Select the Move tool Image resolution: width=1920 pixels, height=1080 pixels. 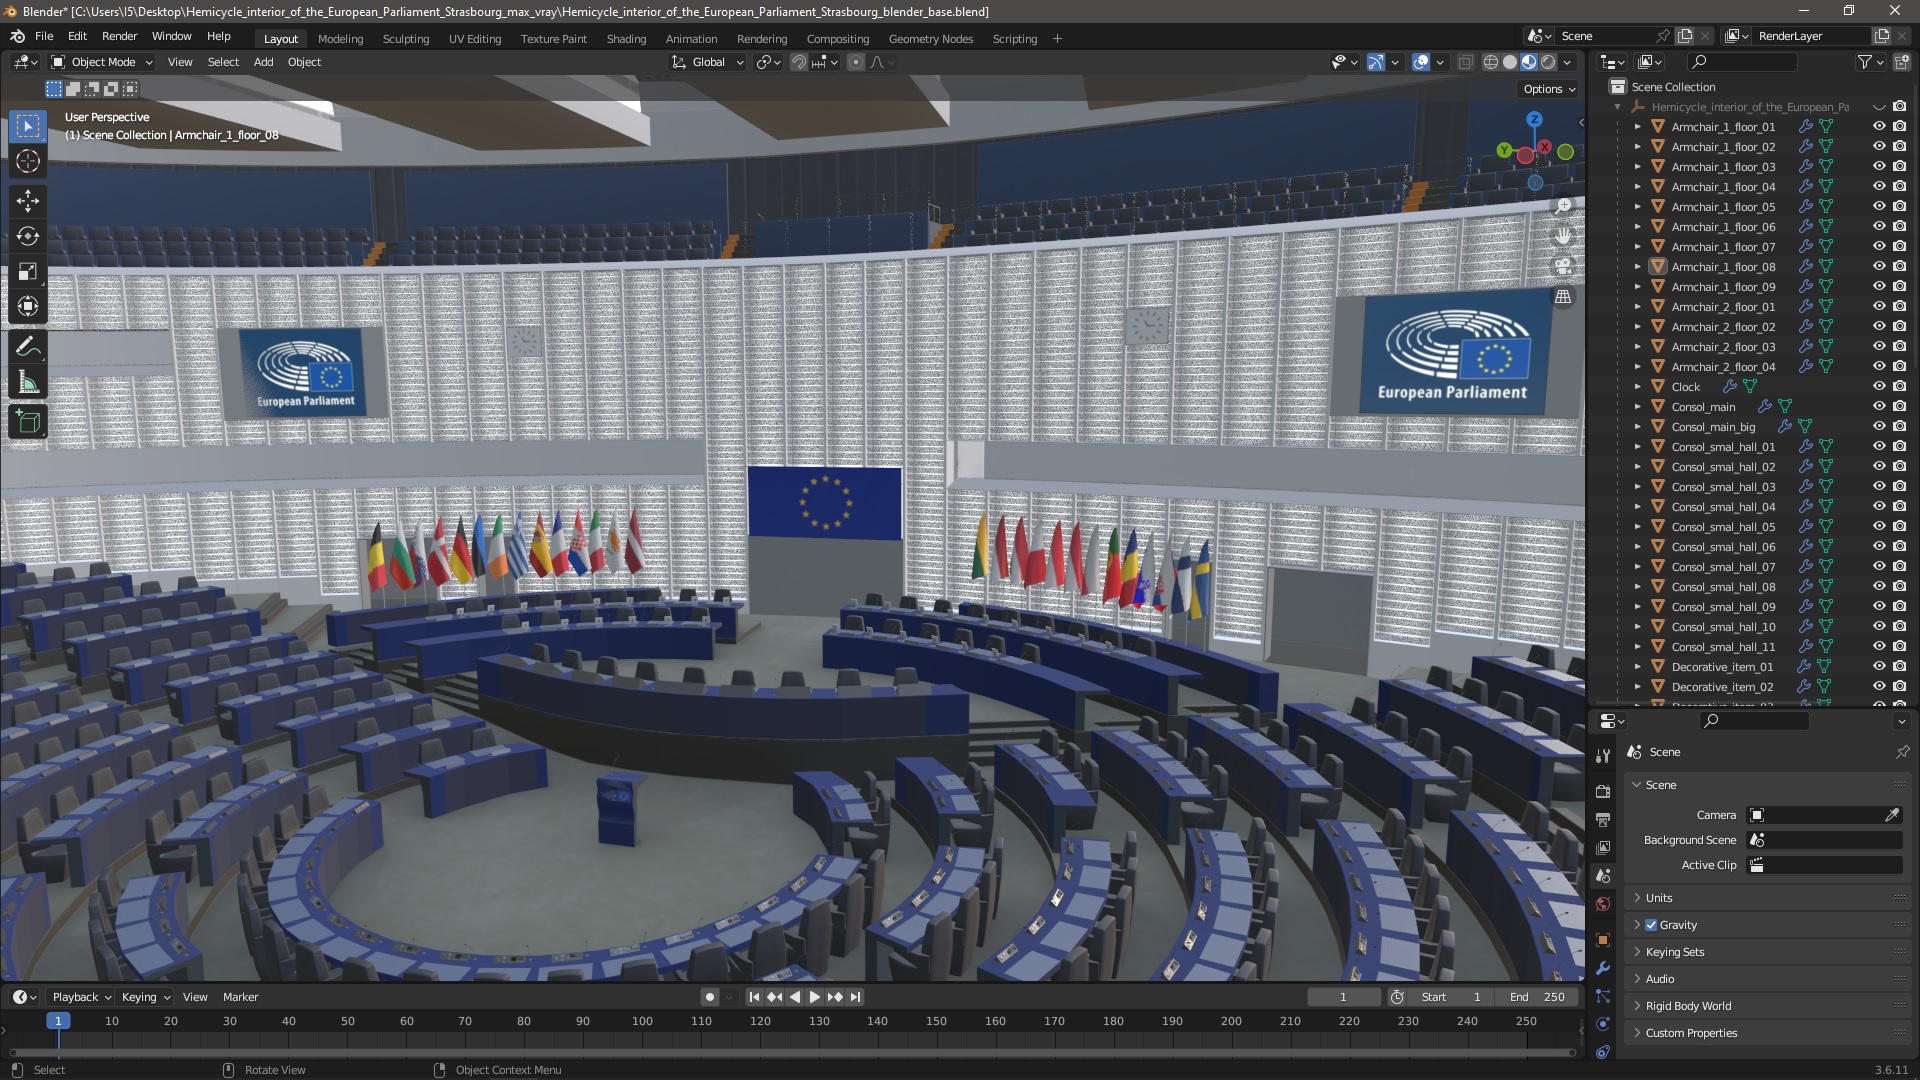click(28, 201)
